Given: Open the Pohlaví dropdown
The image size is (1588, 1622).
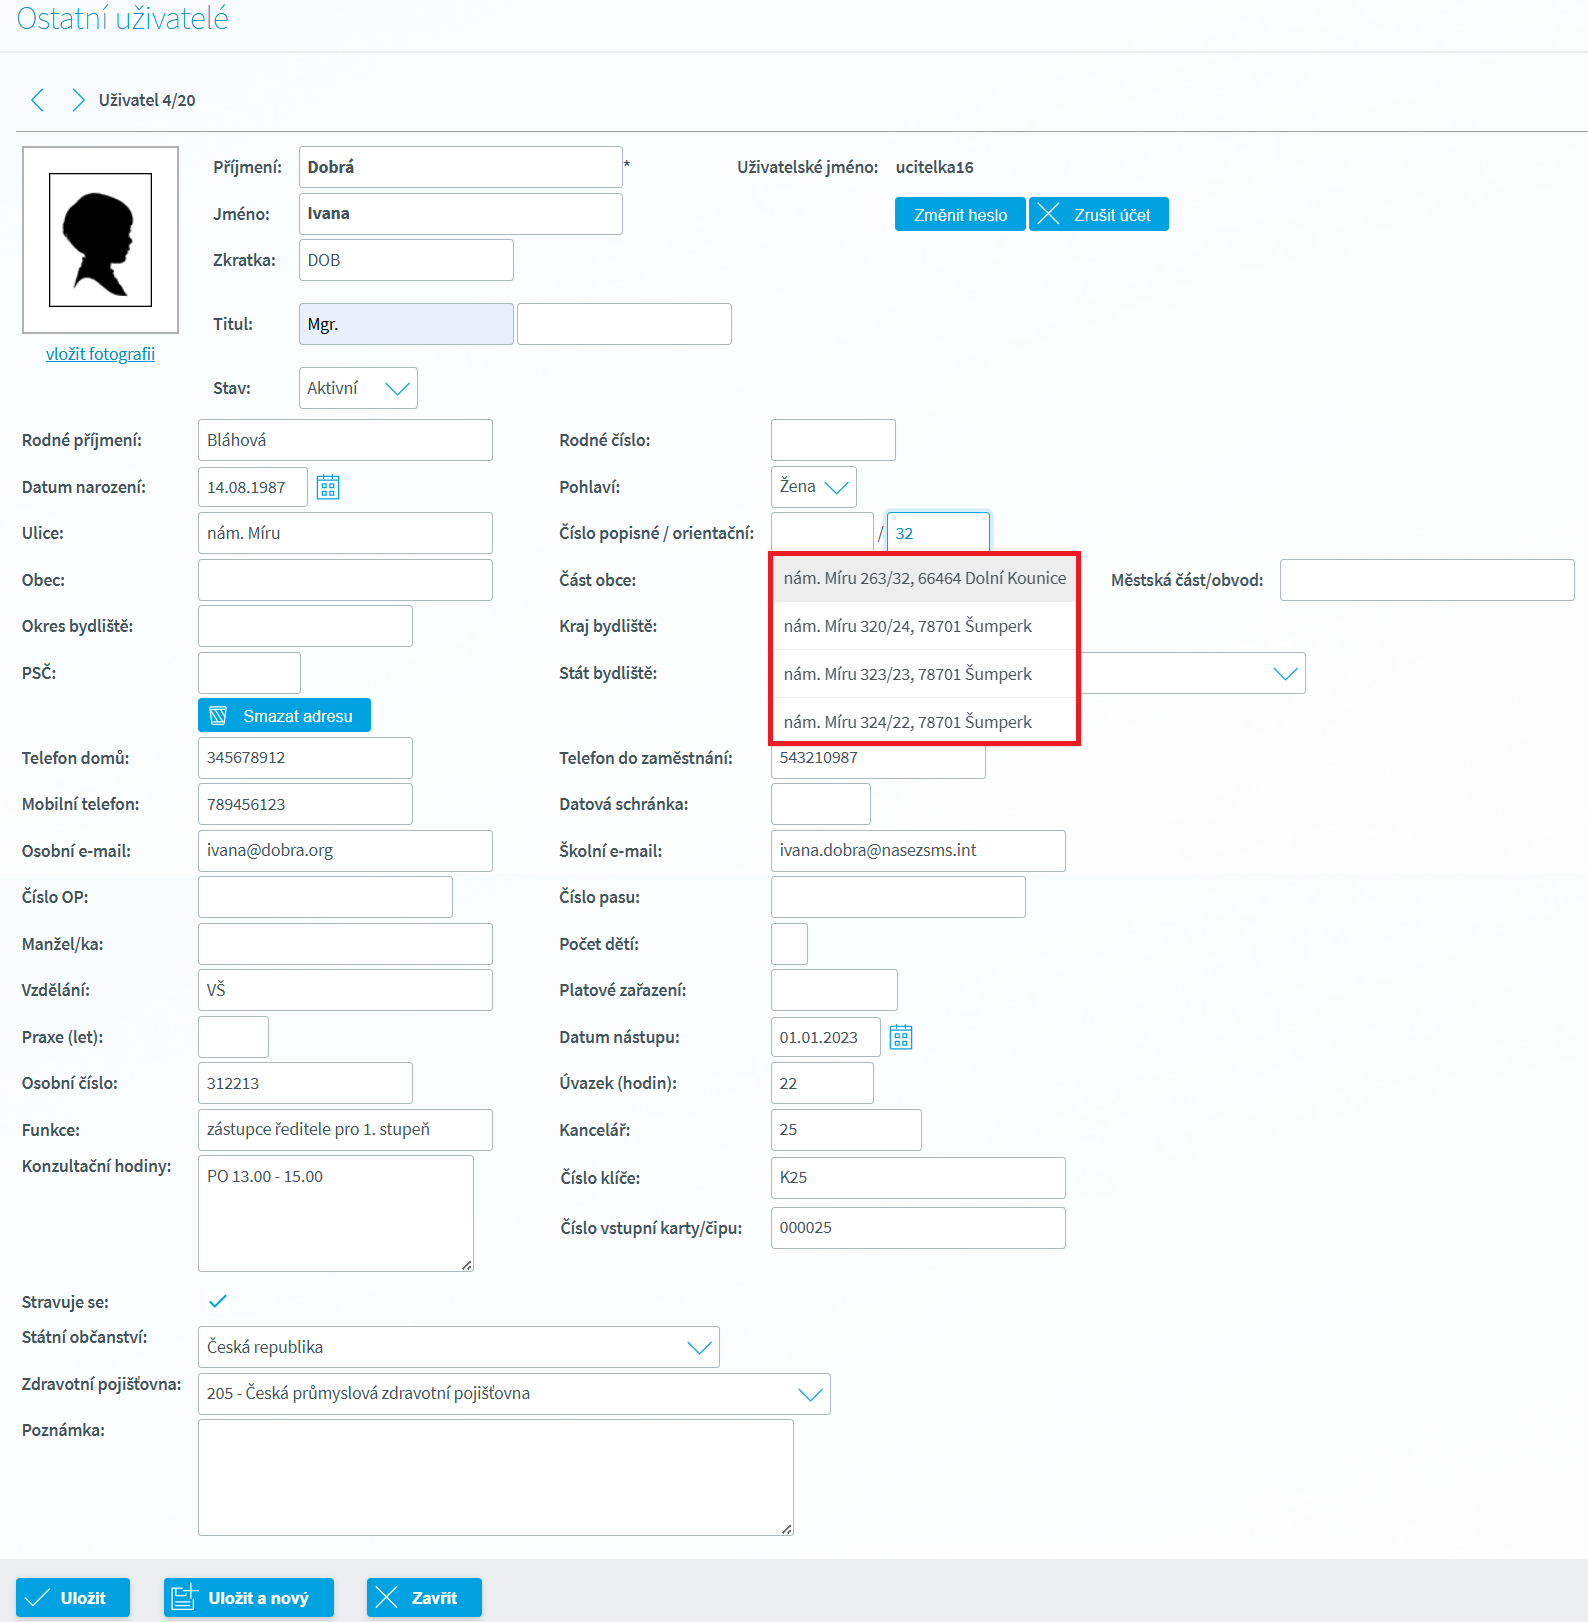Looking at the screenshot, I should pyautogui.click(x=814, y=487).
